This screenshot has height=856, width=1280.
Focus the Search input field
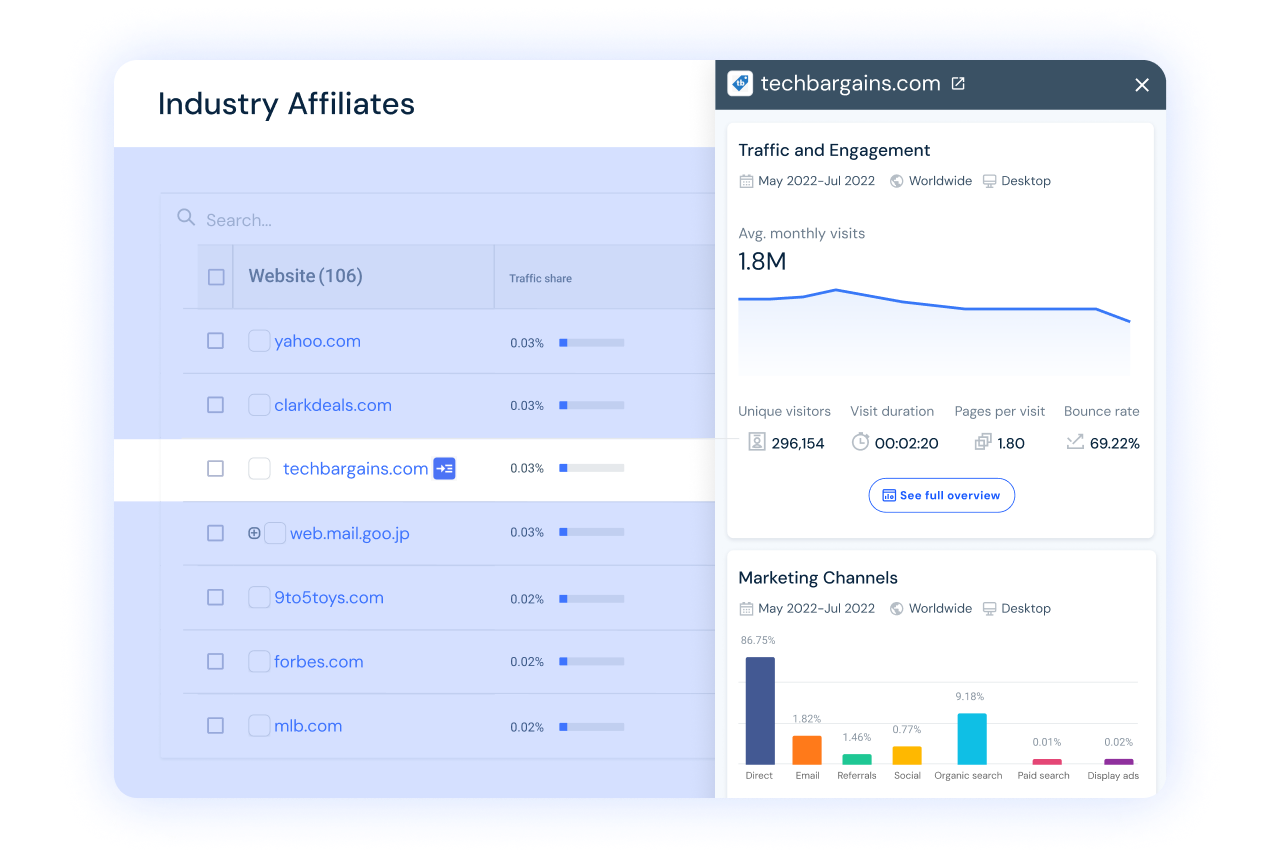click(x=440, y=219)
